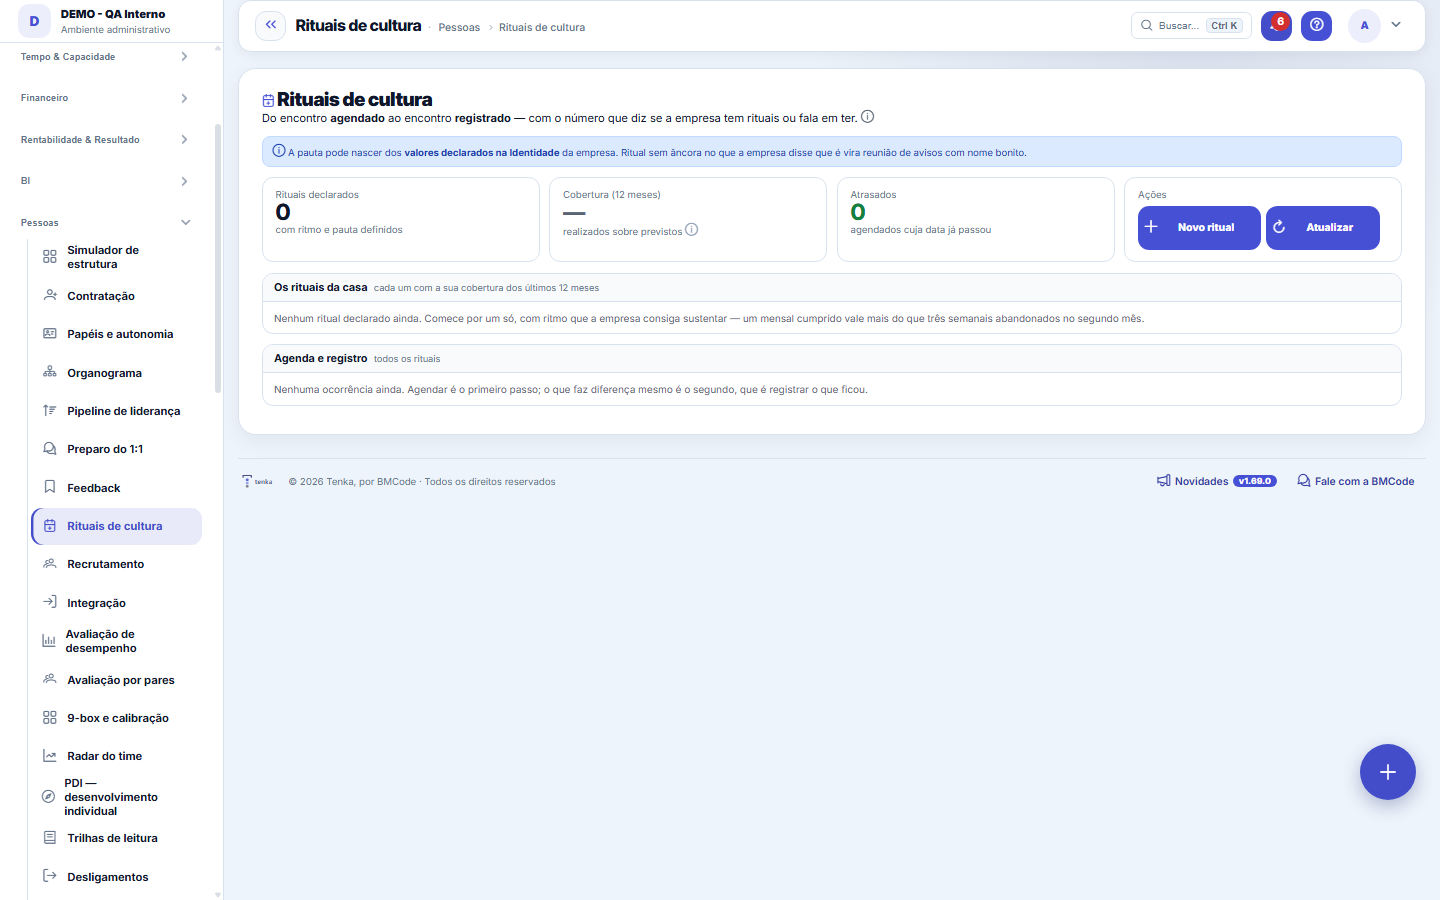
Task: Select Rituais de cultura menu item
Action: coord(117,526)
